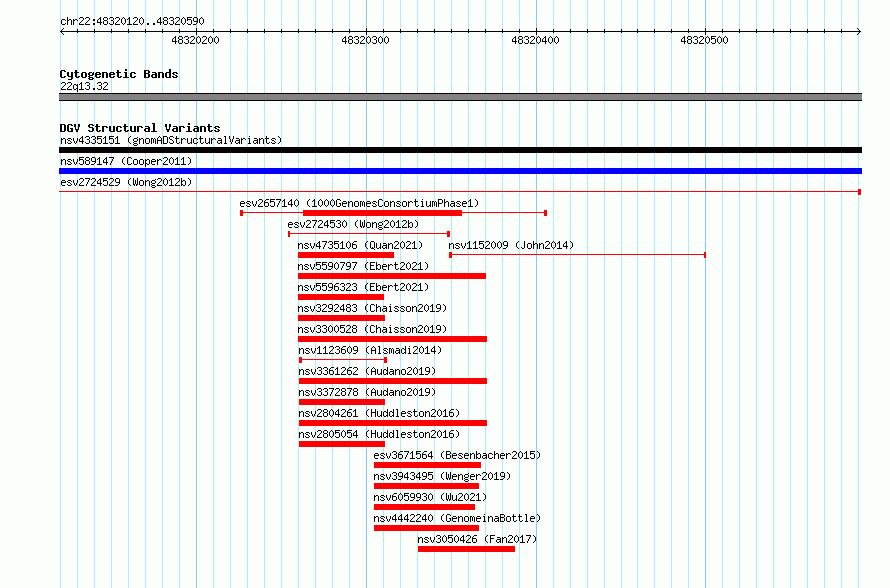The image size is (890, 588).
Task: Click the nsv4335151 gnomAD variant label
Action: pyautogui.click(x=171, y=140)
